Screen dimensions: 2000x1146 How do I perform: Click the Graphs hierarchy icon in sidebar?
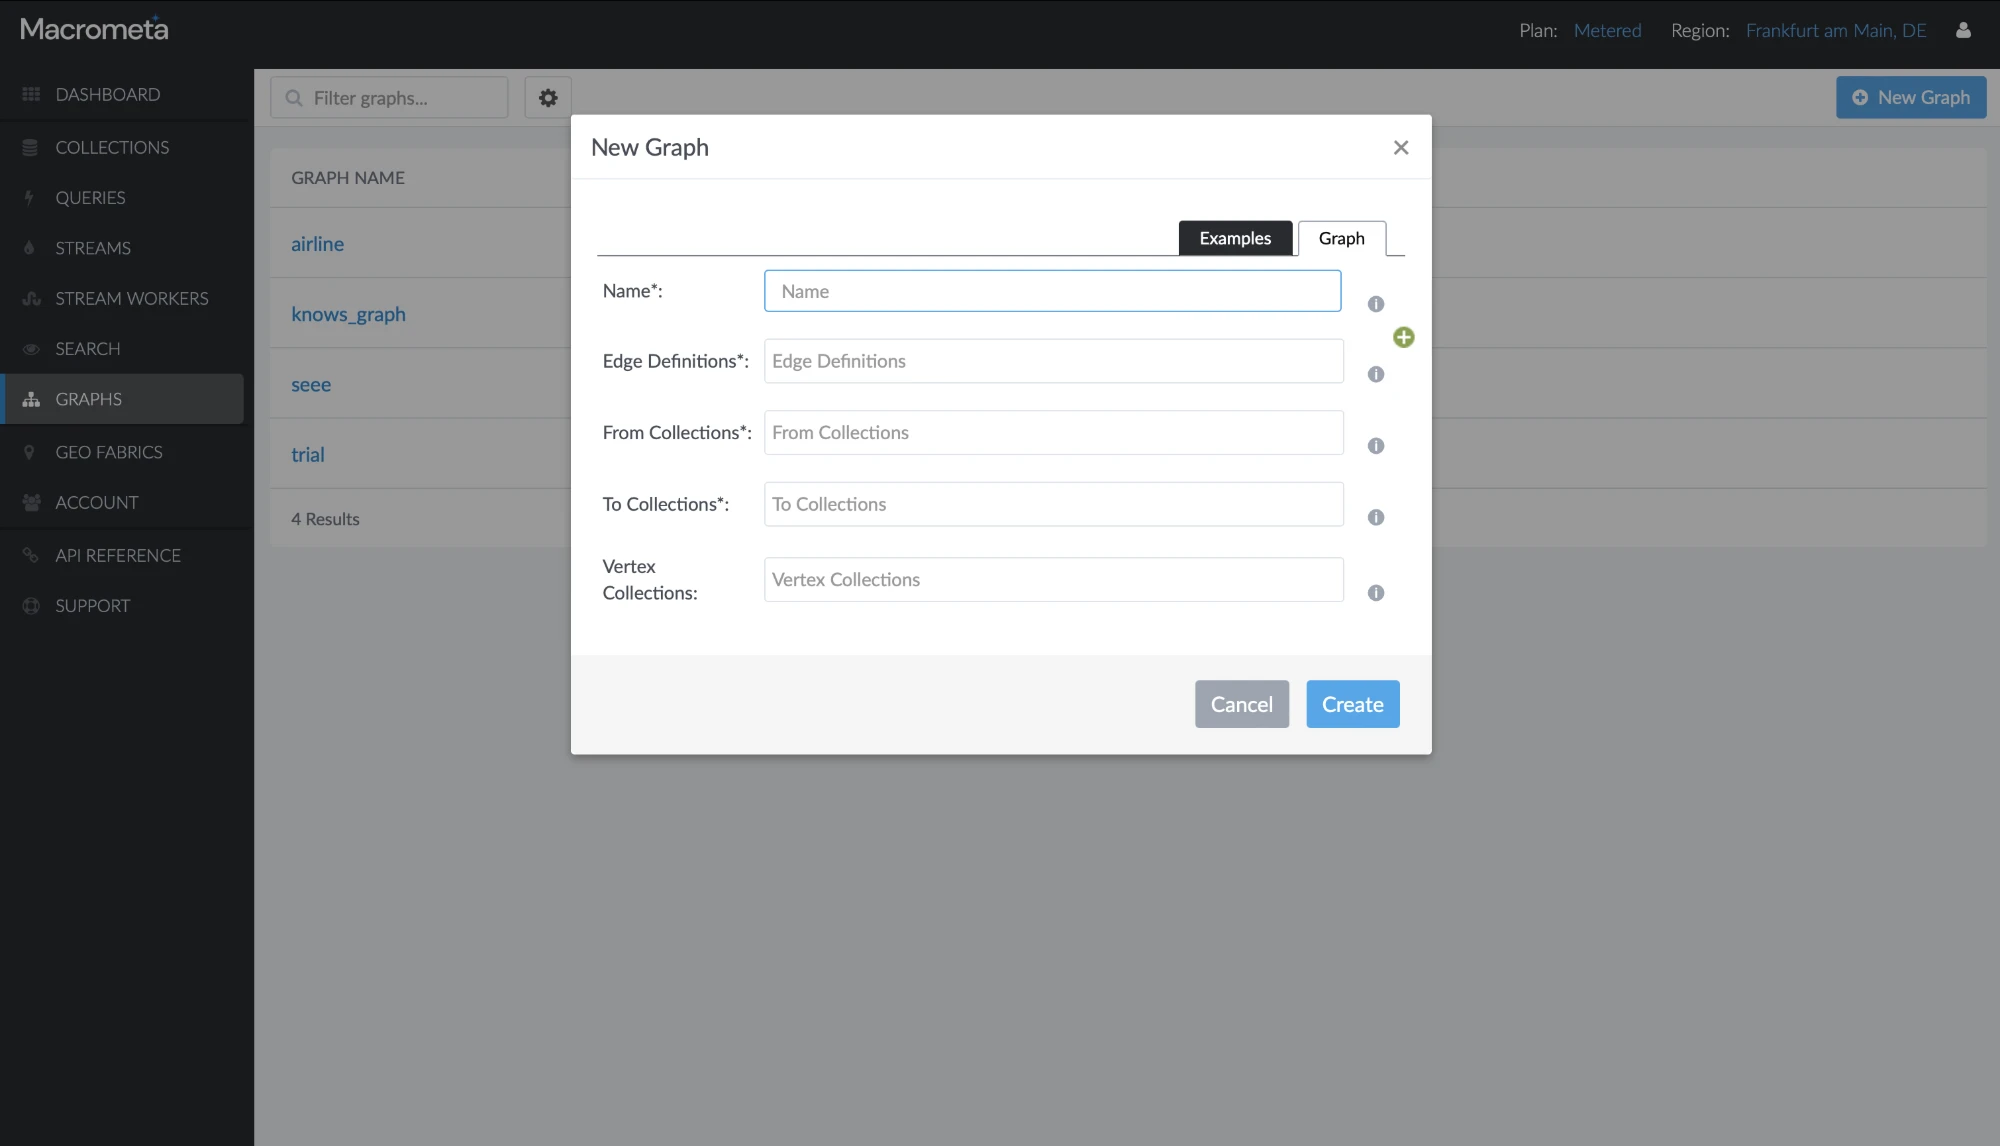(31, 399)
